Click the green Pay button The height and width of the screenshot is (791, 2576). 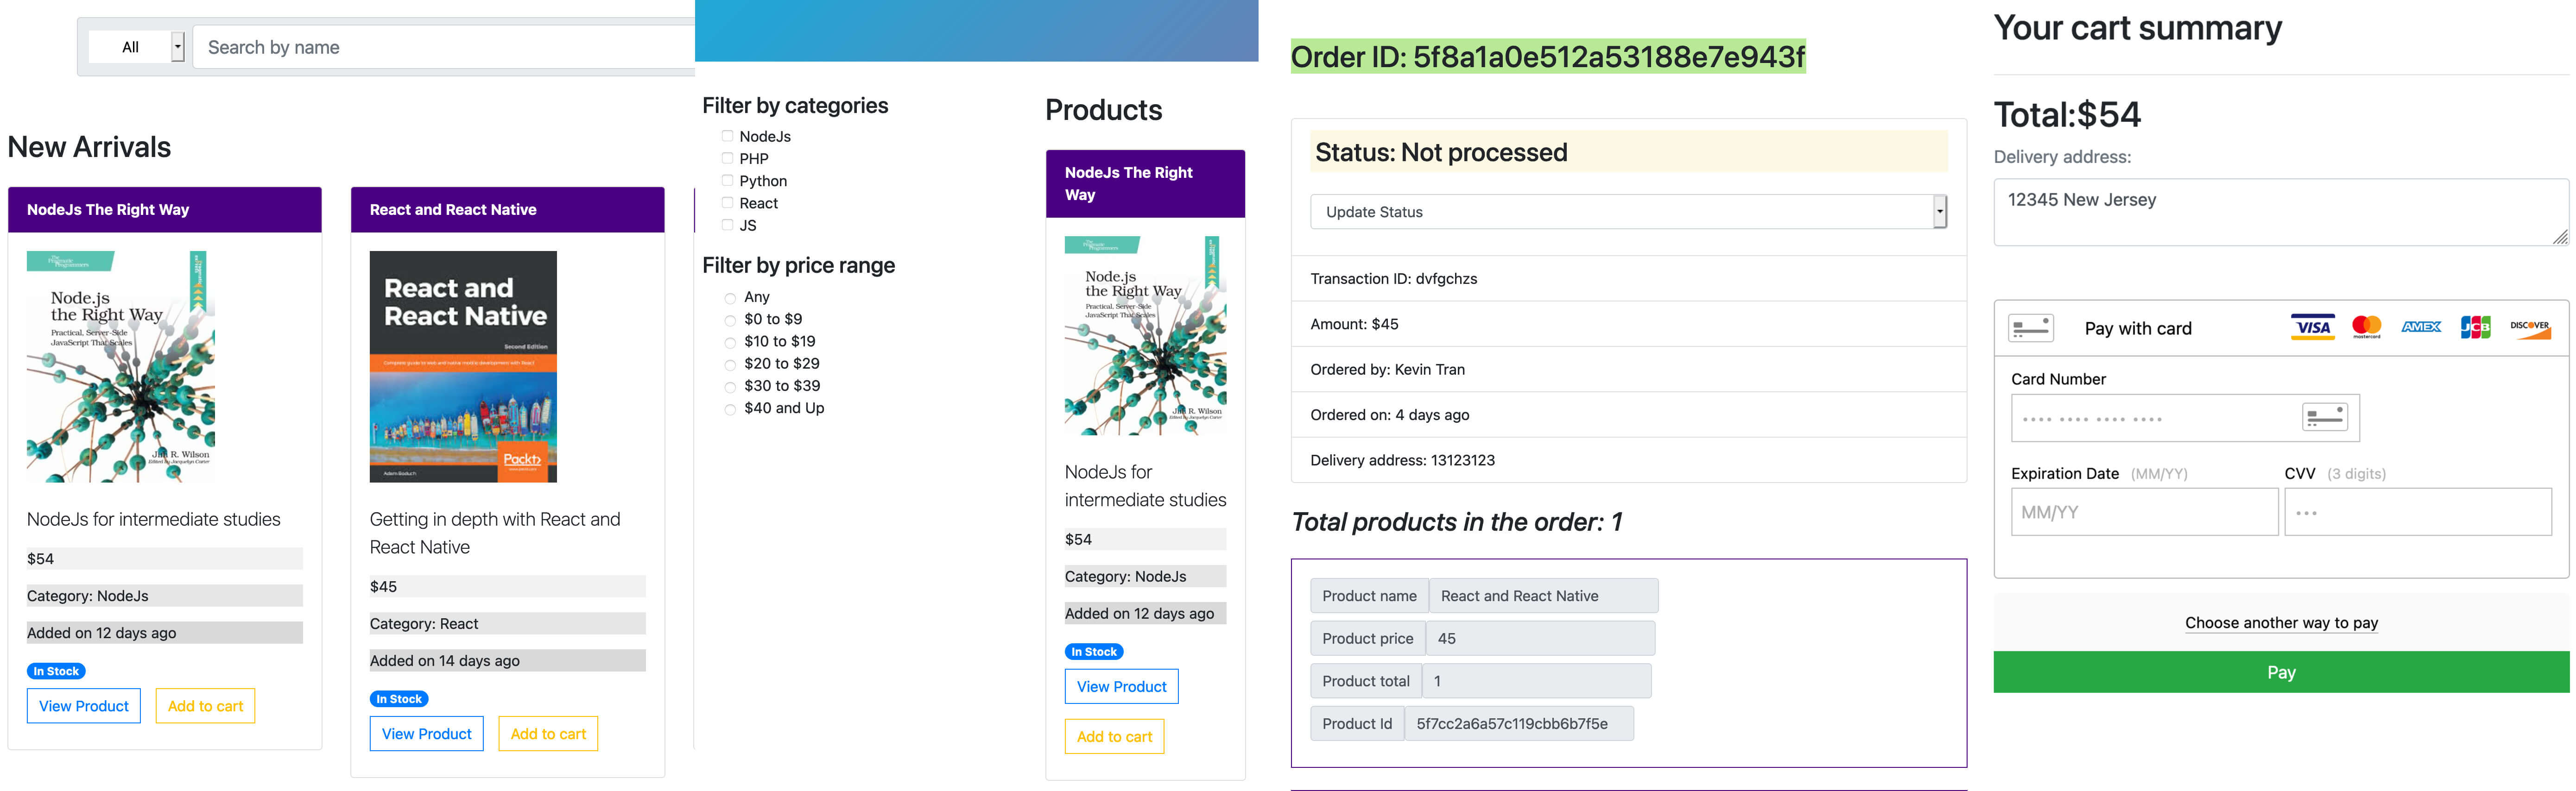coord(2280,672)
